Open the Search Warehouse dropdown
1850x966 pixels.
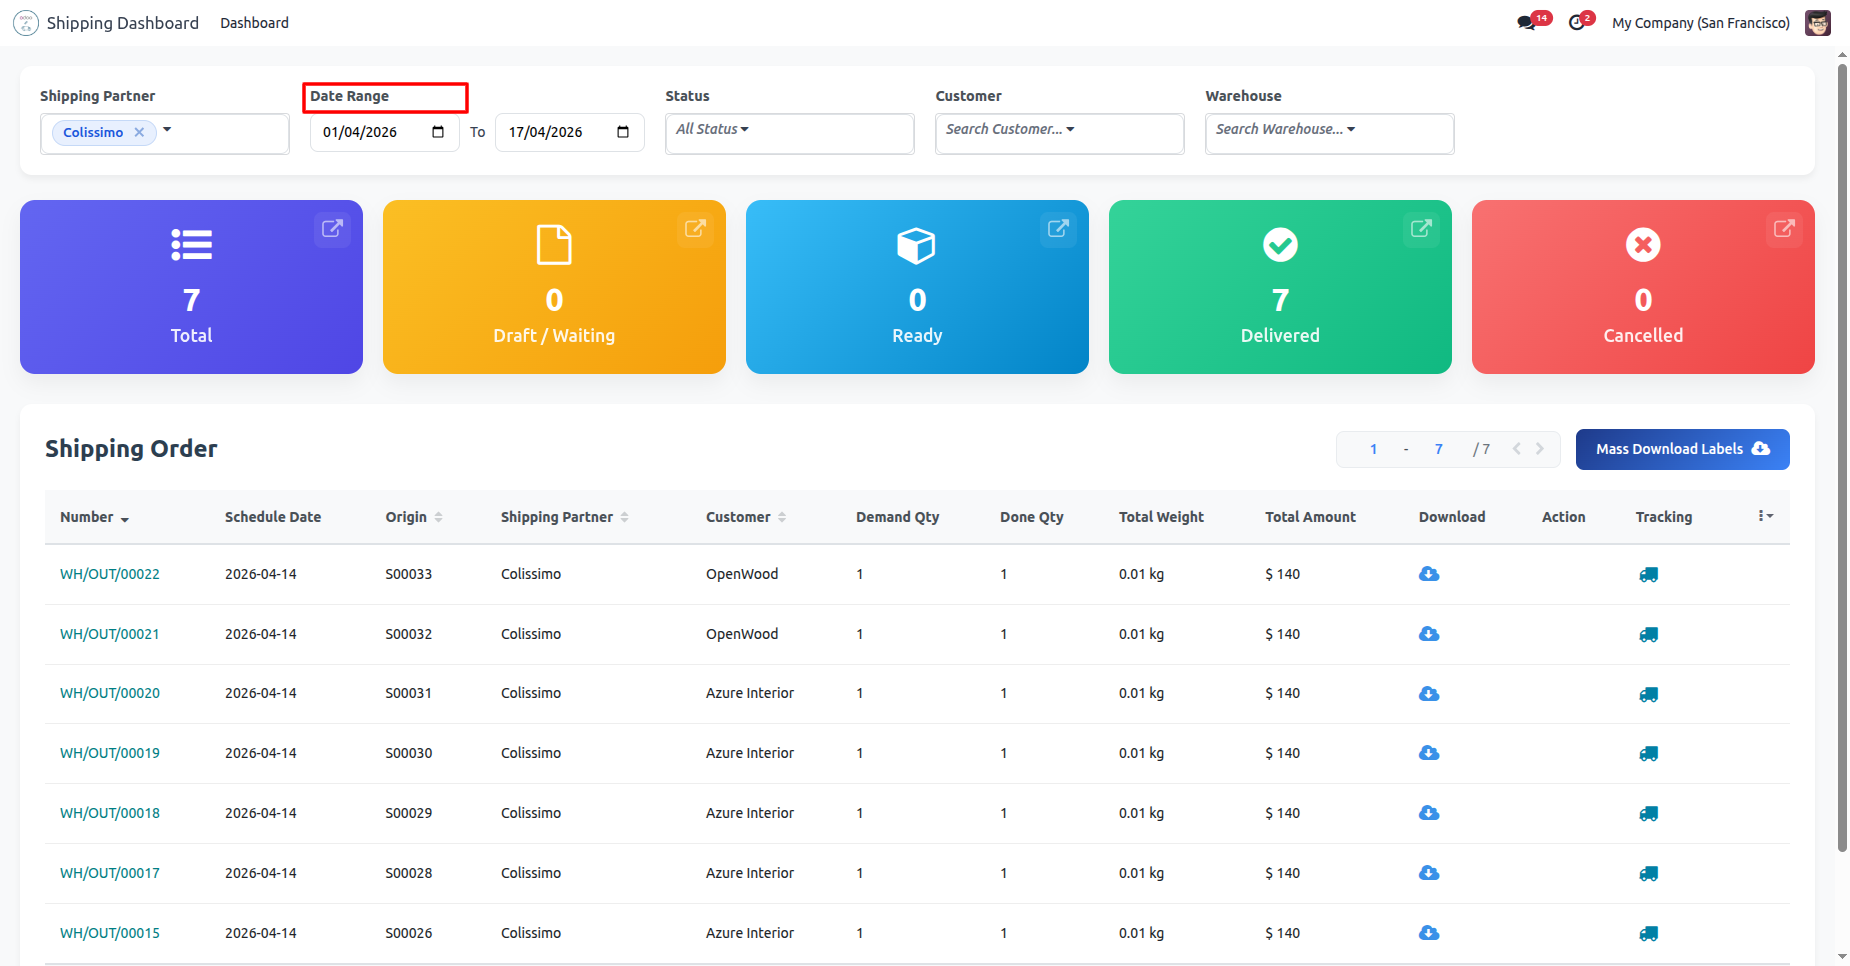(1285, 130)
